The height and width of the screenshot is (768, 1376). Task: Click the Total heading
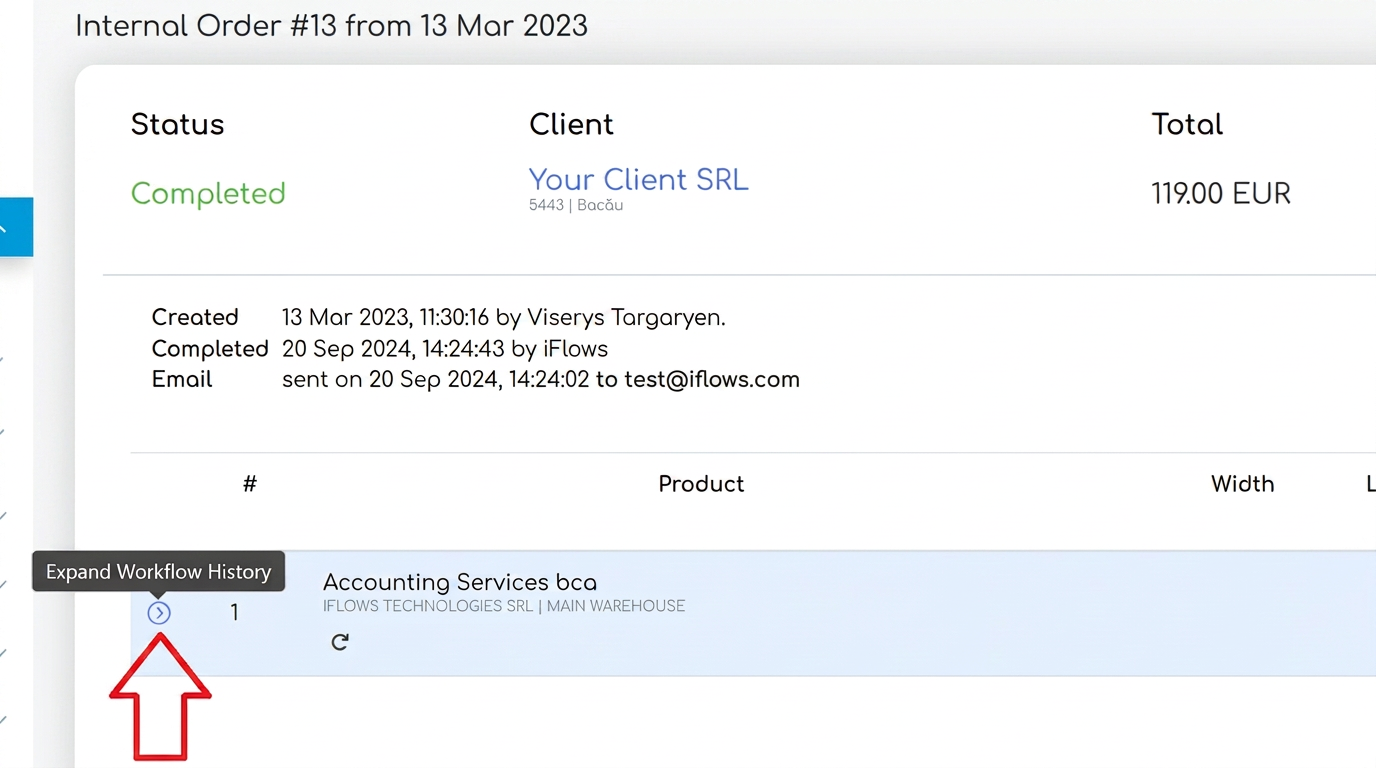[x=1187, y=125]
